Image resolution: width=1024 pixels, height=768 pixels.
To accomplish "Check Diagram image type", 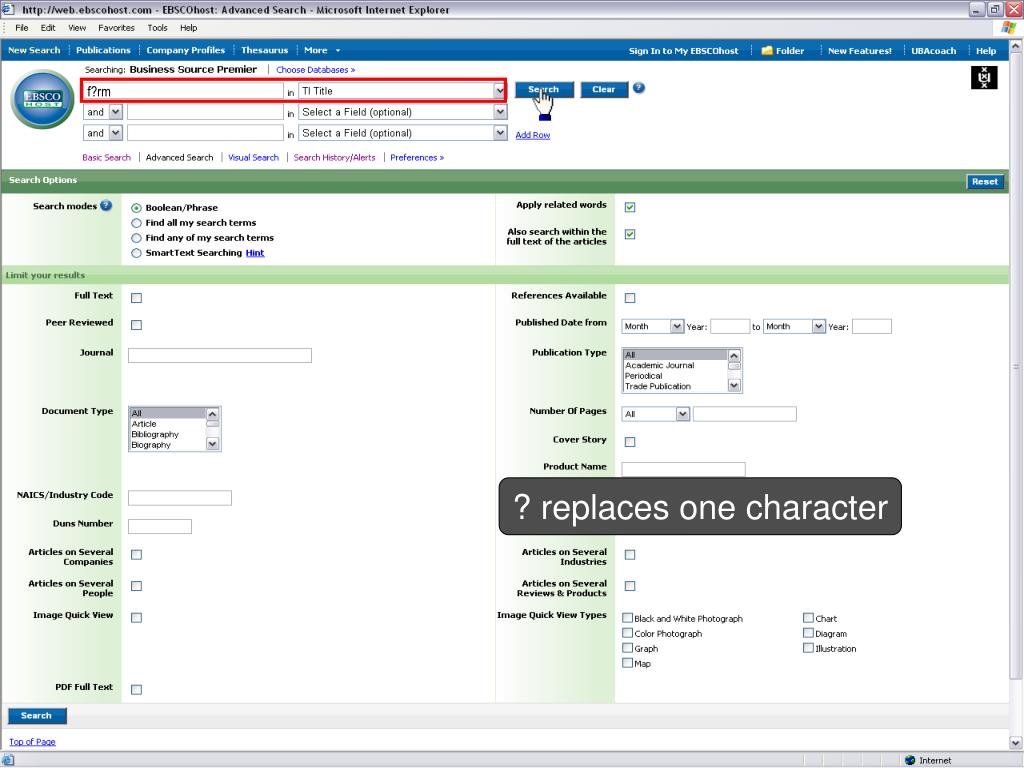I will (x=808, y=633).
